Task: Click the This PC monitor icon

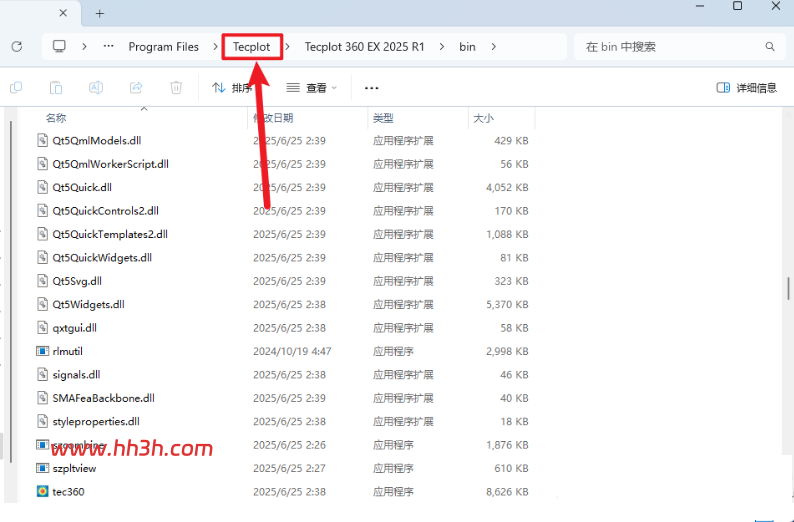Action: coord(59,47)
